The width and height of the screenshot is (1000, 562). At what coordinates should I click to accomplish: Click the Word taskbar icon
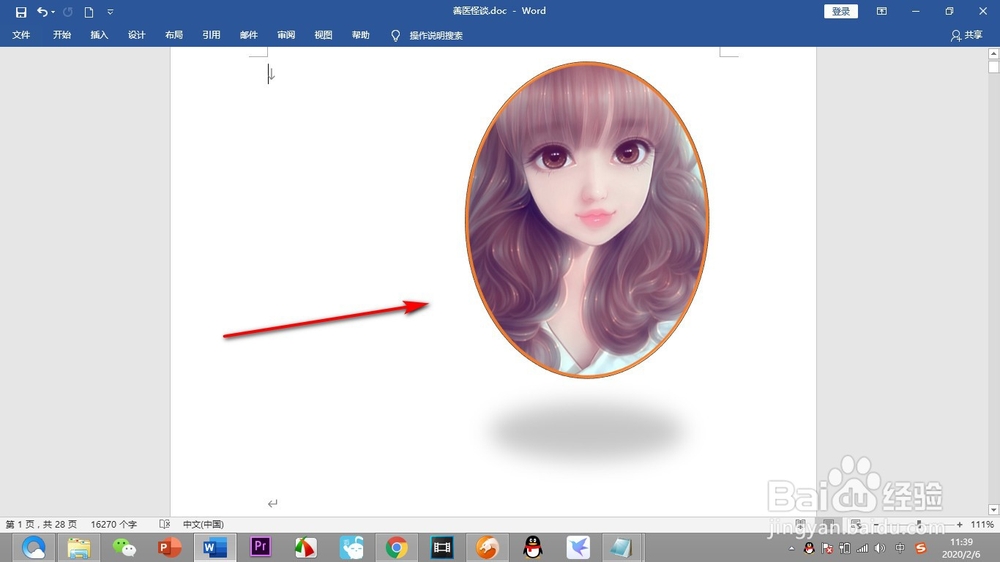[x=215, y=547]
